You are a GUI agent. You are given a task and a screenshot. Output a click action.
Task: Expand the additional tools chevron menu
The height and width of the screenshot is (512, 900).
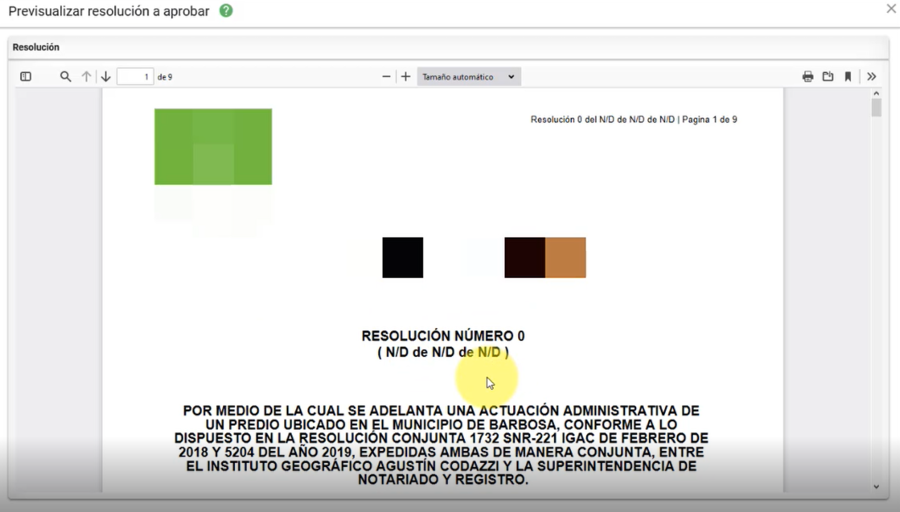point(871,77)
